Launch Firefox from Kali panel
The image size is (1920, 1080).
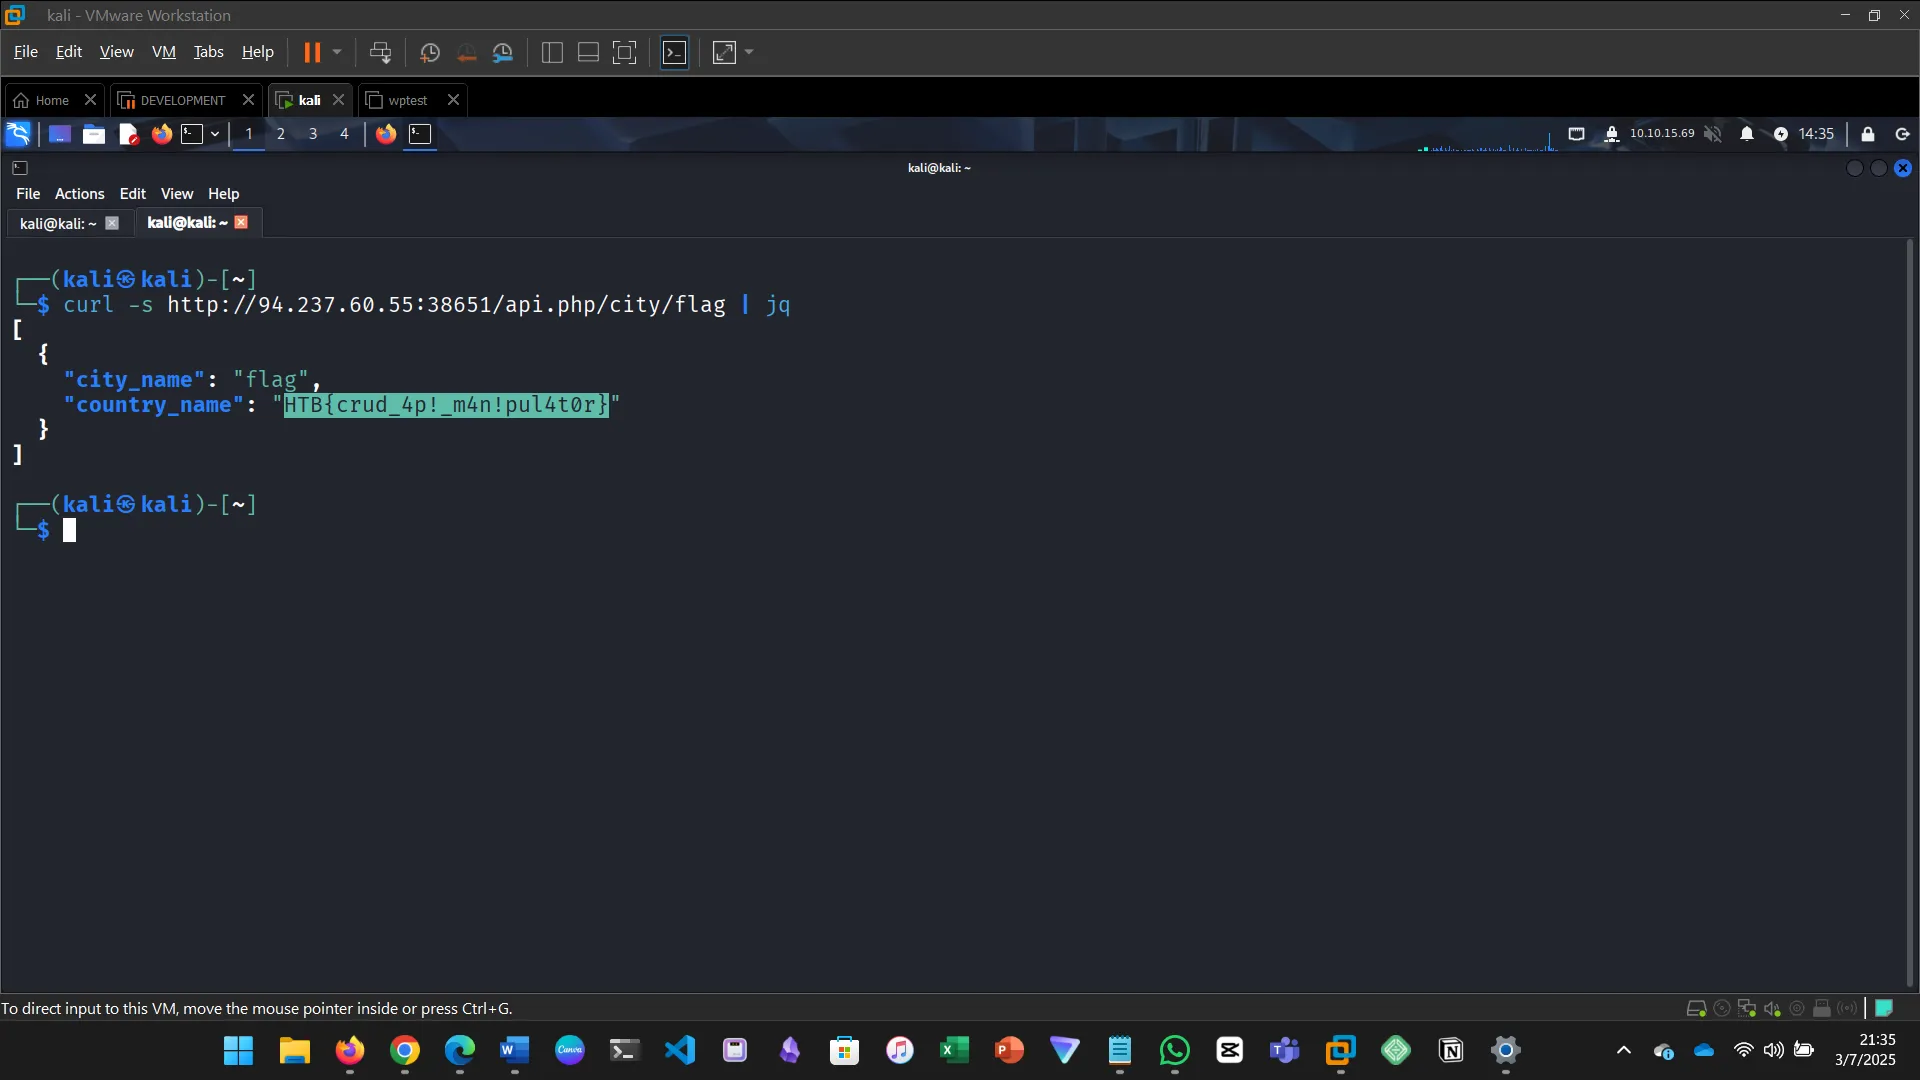point(161,134)
